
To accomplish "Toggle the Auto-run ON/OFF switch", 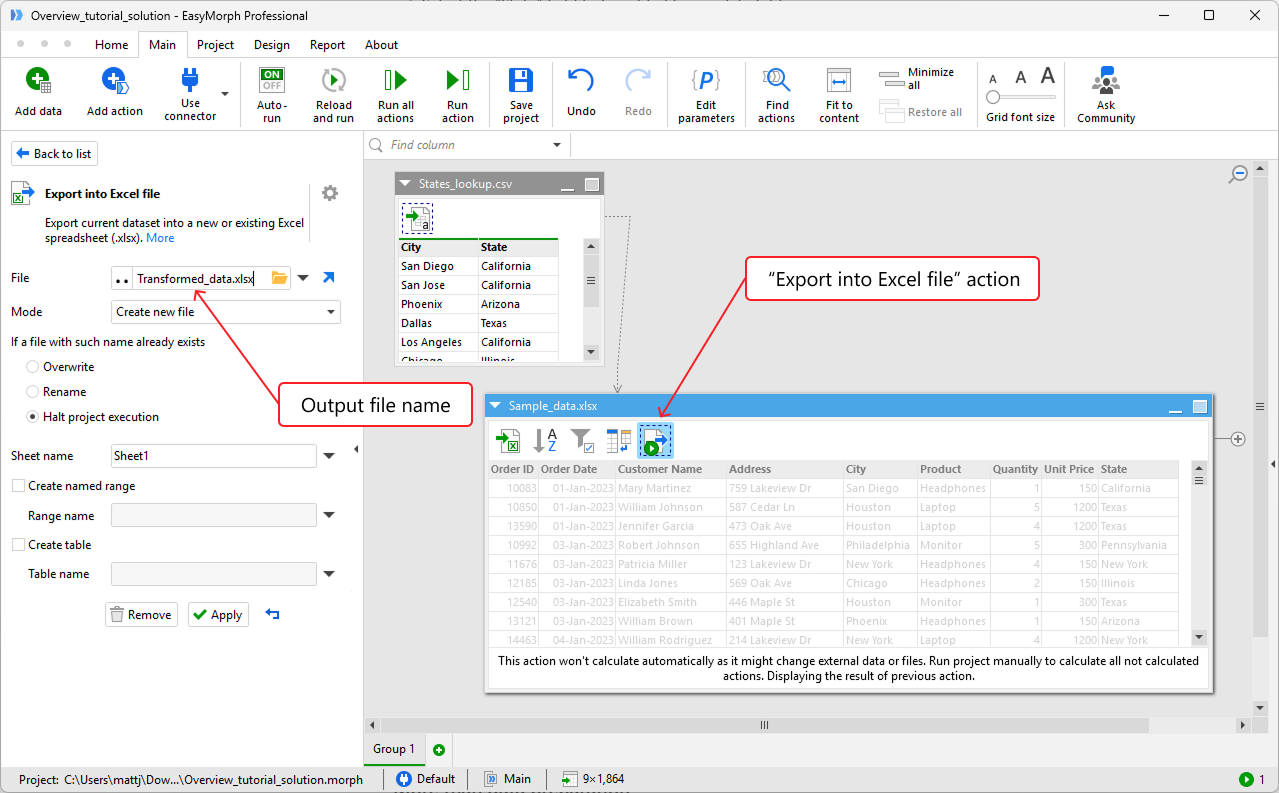I will 272,80.
